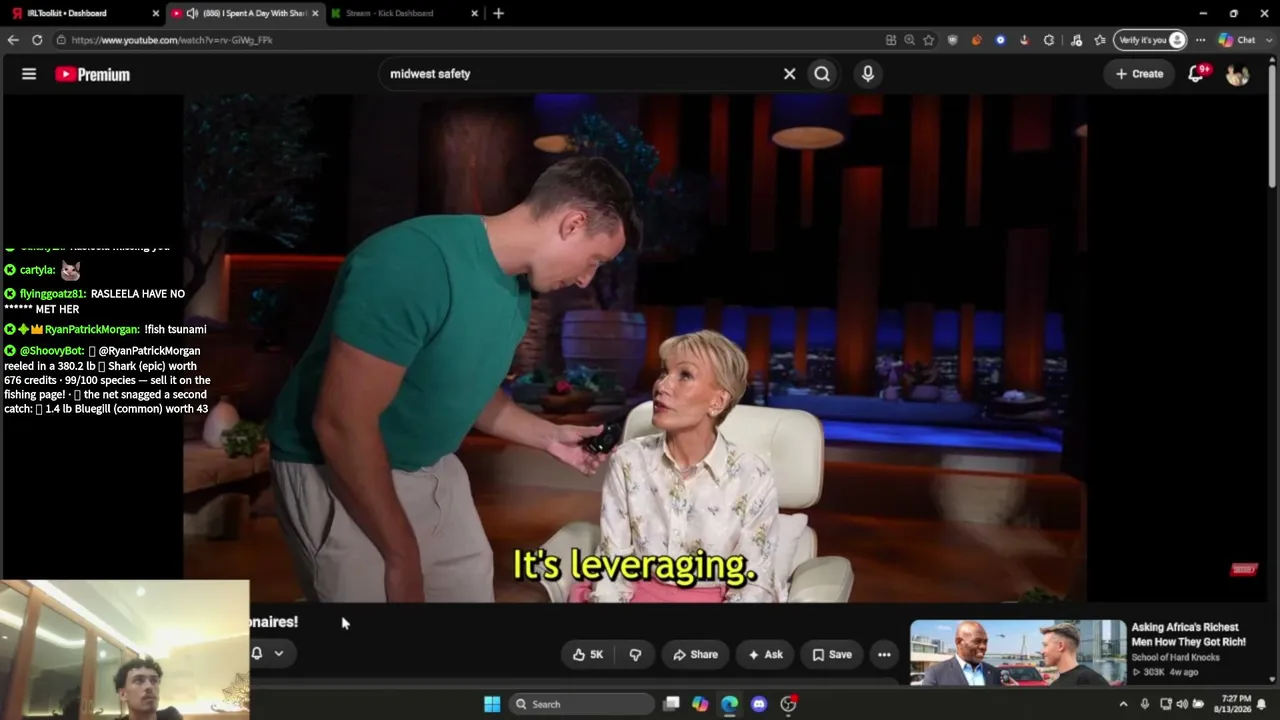View site information lock icon

(61, 40)
